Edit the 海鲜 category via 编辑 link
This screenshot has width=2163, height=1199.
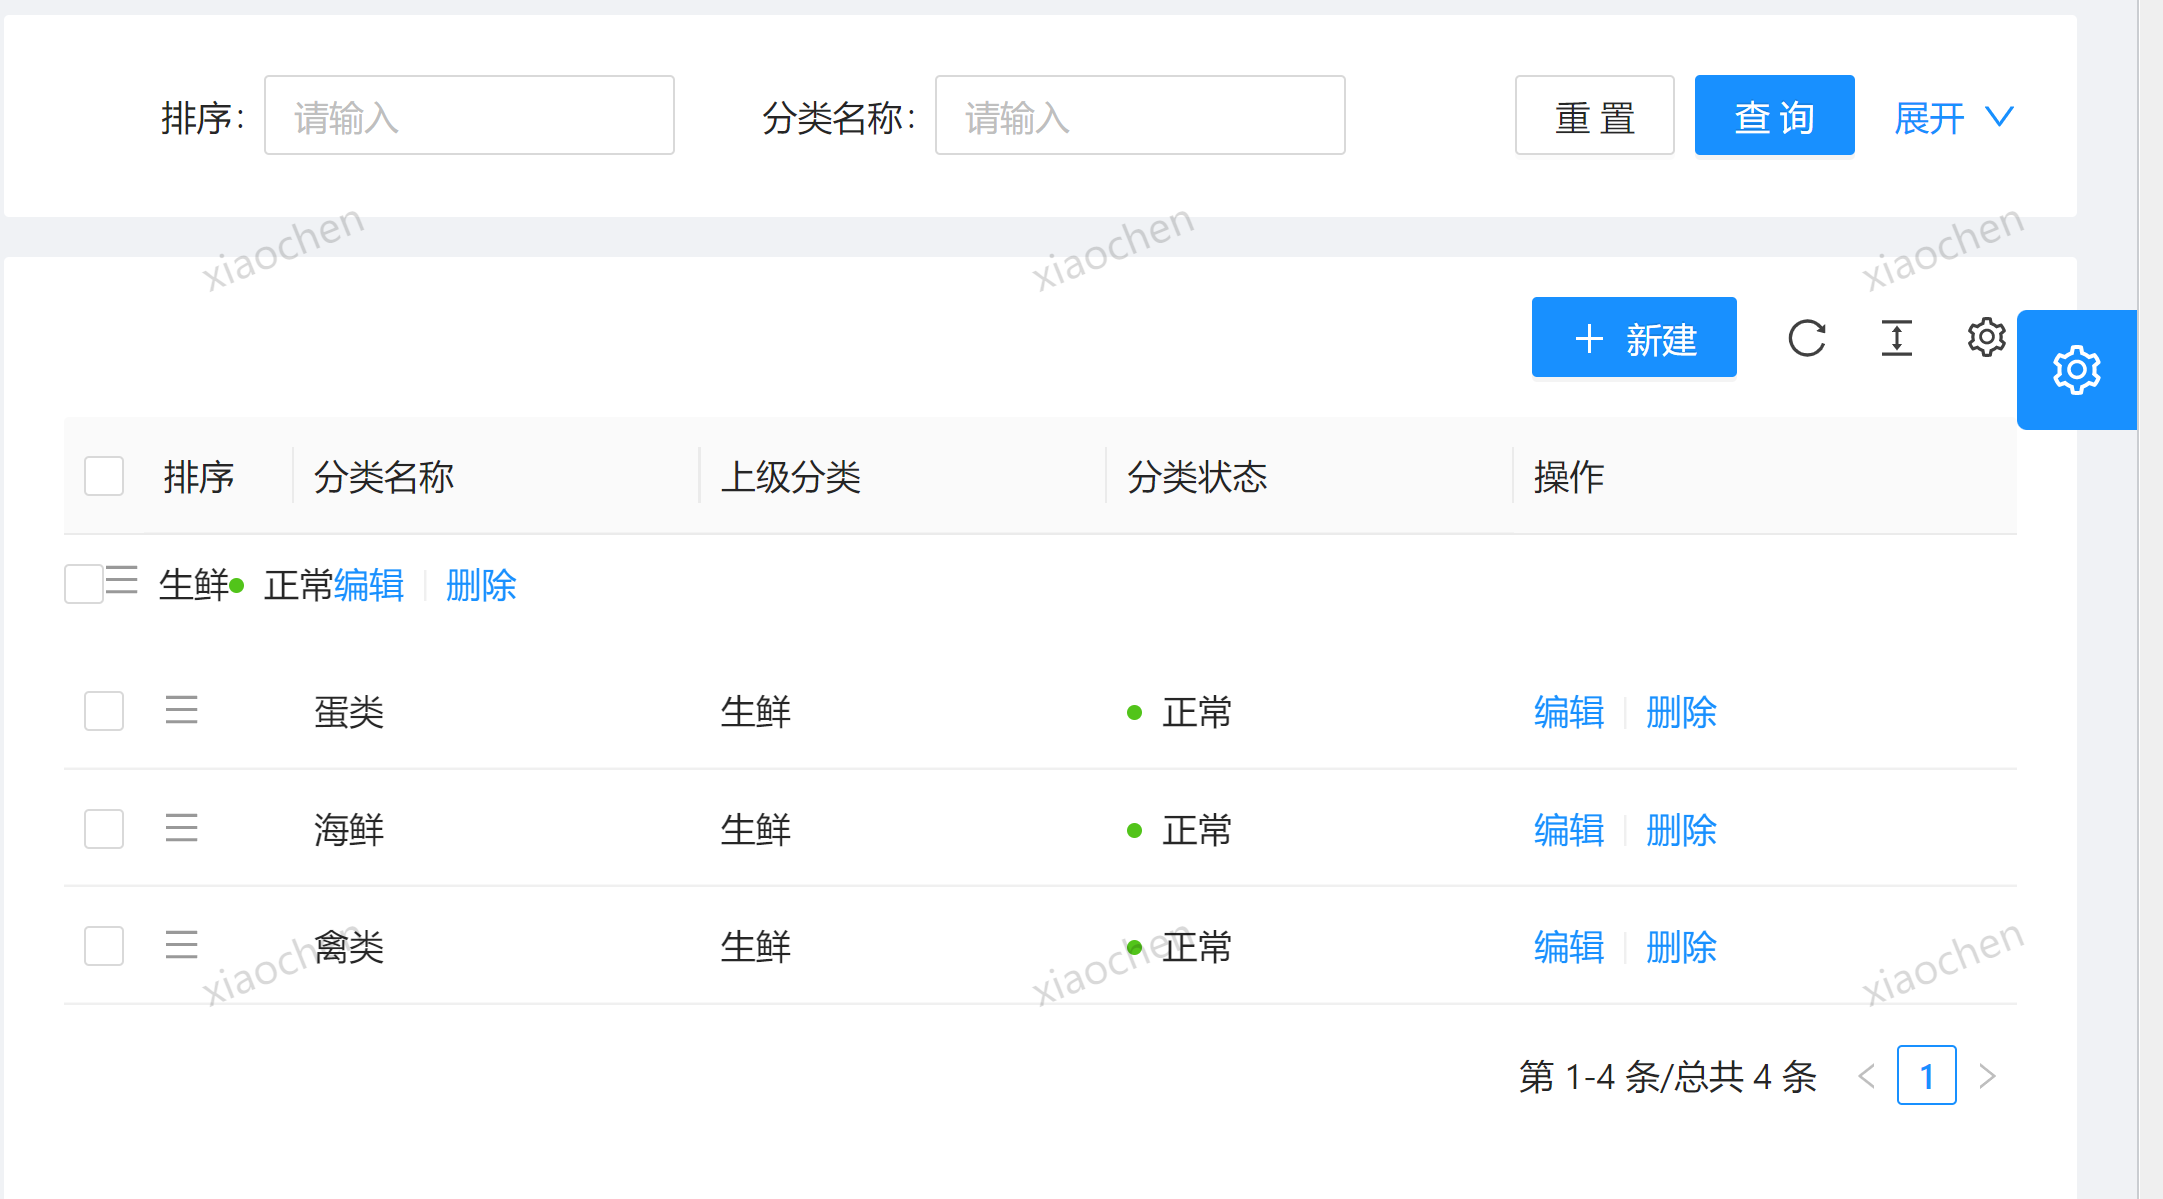pyautogui.click(x=1568, y=829)
